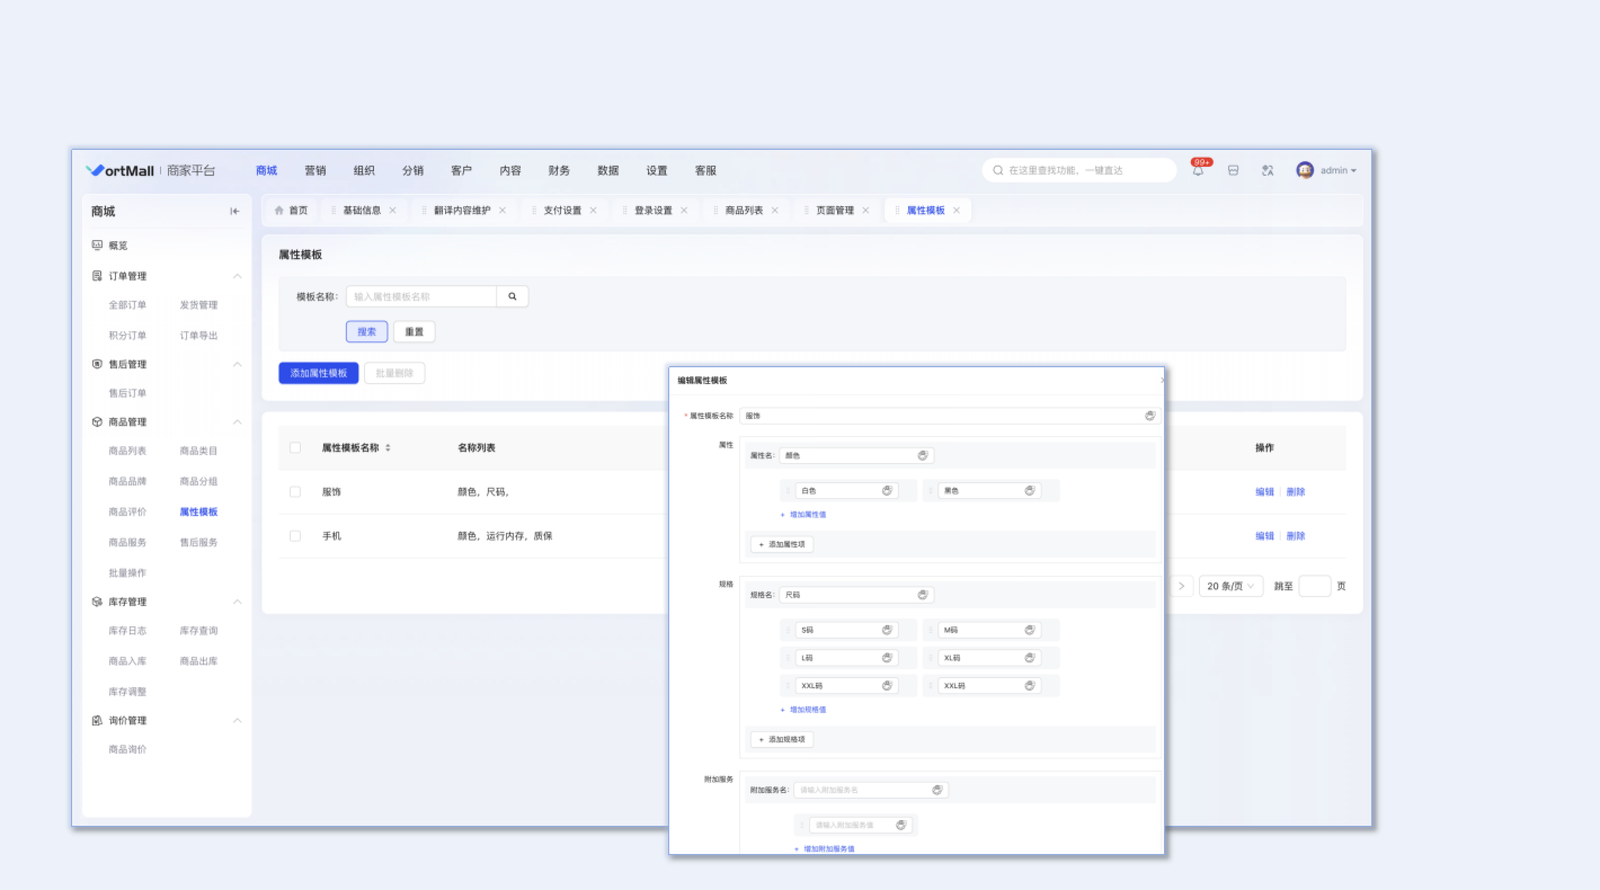
Task: Close the 商品列表 tab with X
Action: tap(775, 211)
